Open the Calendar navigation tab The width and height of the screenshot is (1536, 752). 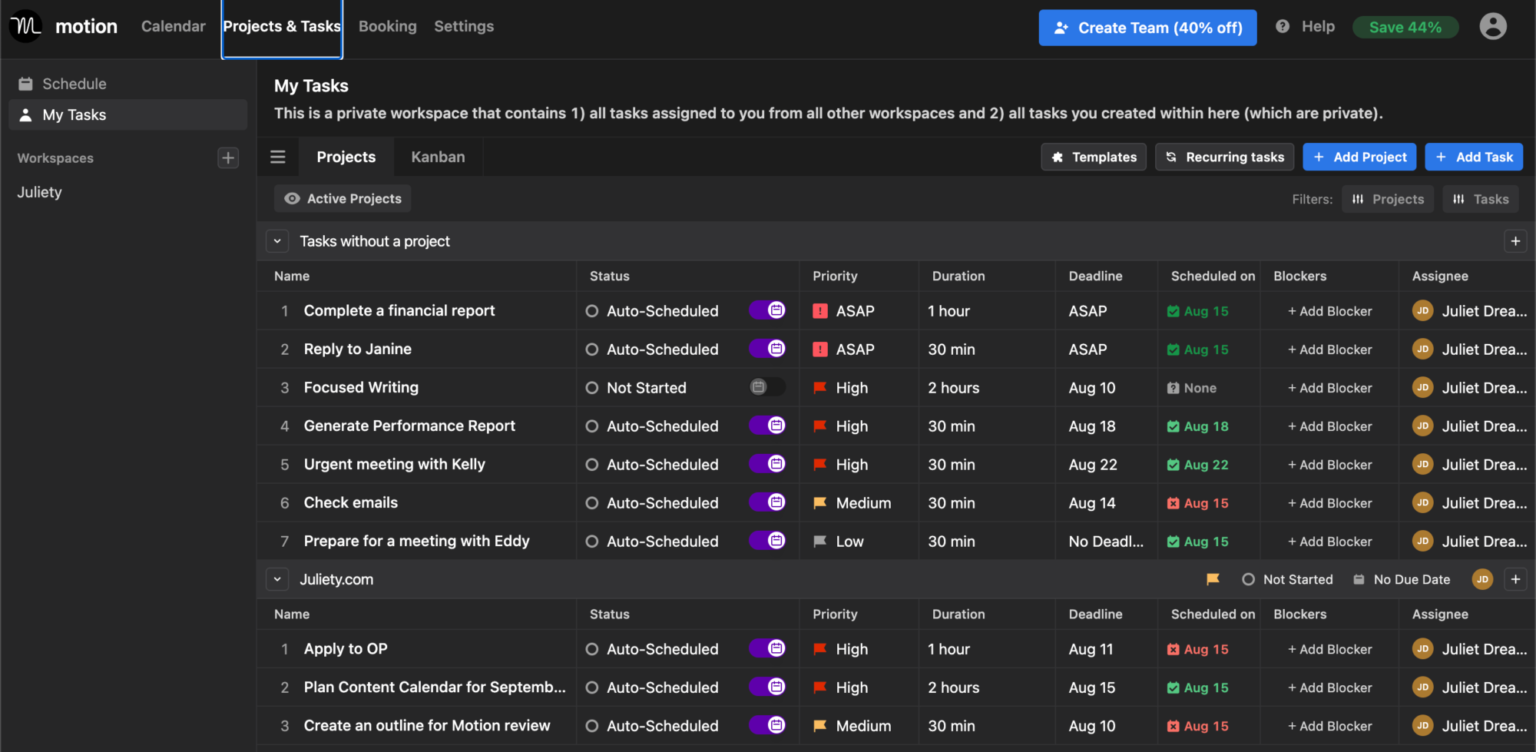[173, 27]
